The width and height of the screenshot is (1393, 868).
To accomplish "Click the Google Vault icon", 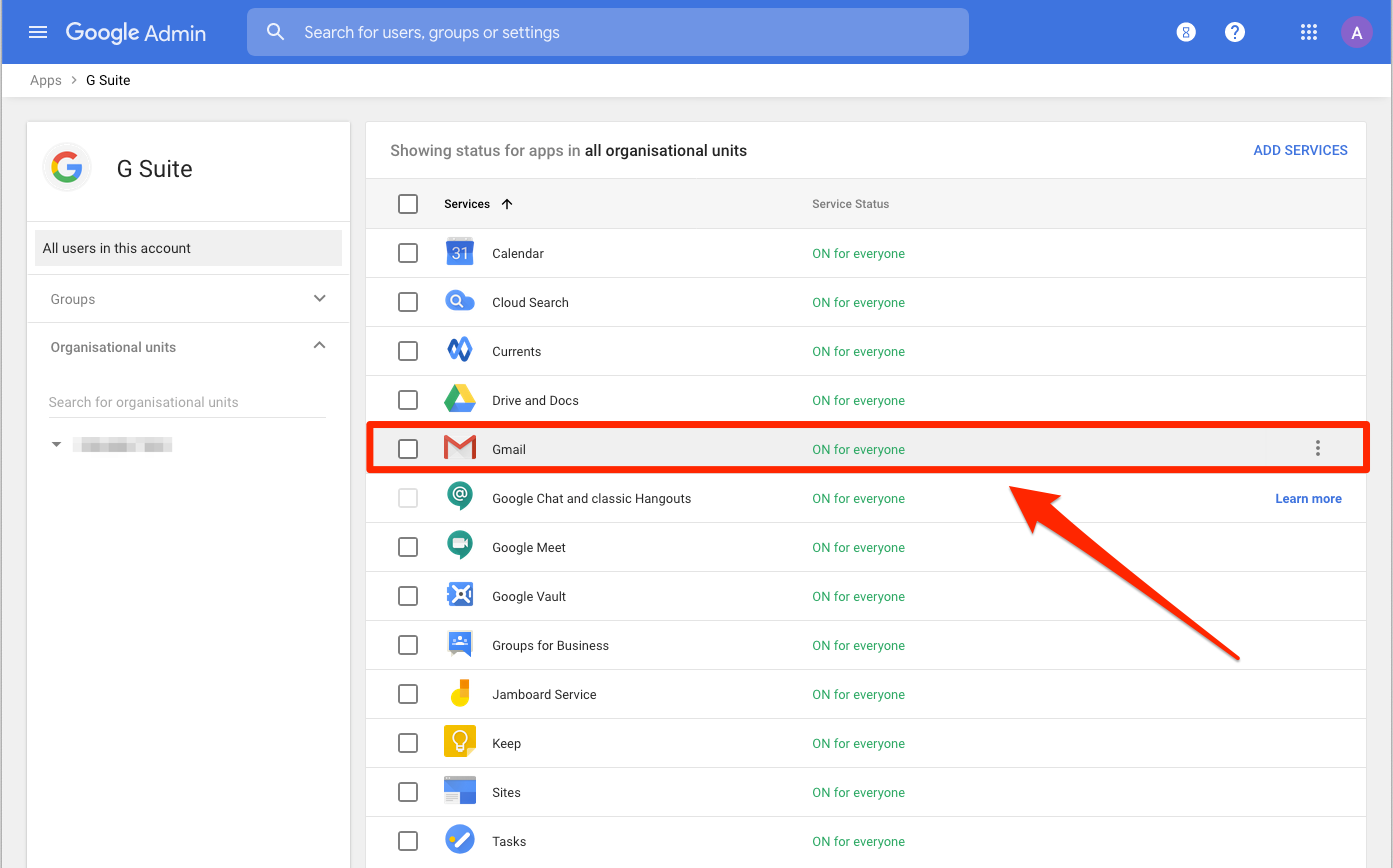I will click(460, 595).
